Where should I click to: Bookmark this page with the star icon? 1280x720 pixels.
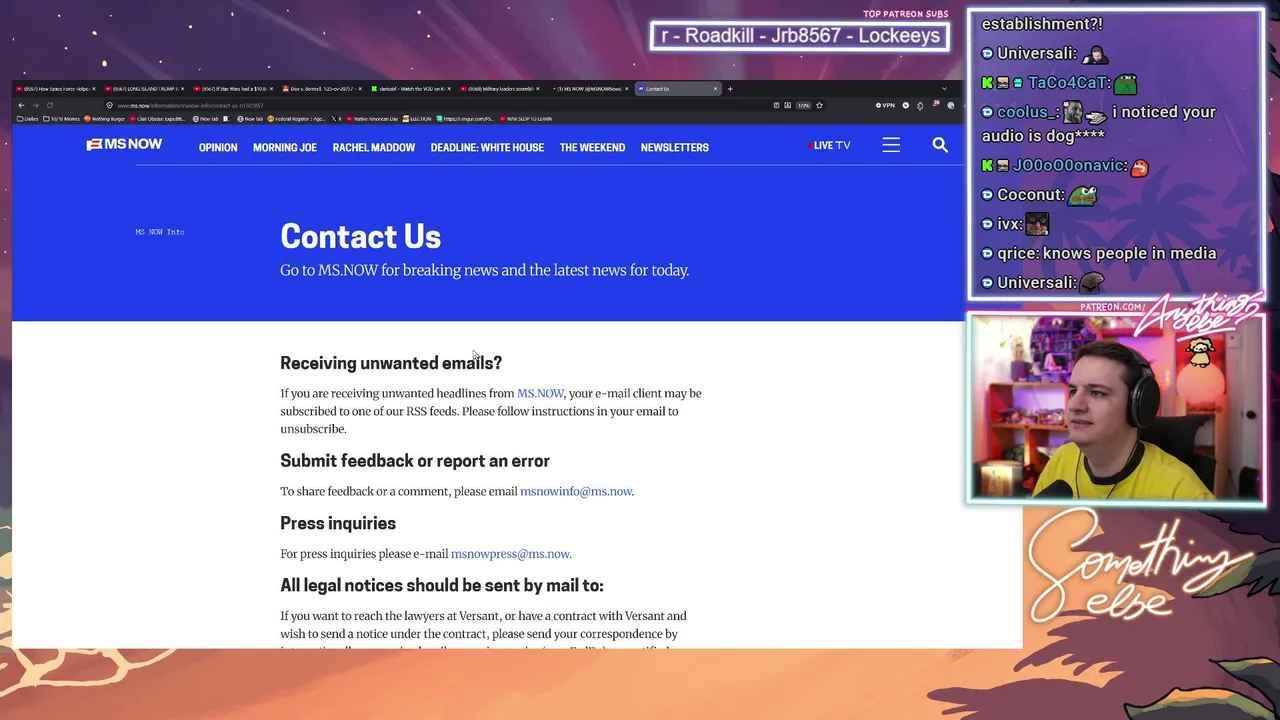coord(819,105)
